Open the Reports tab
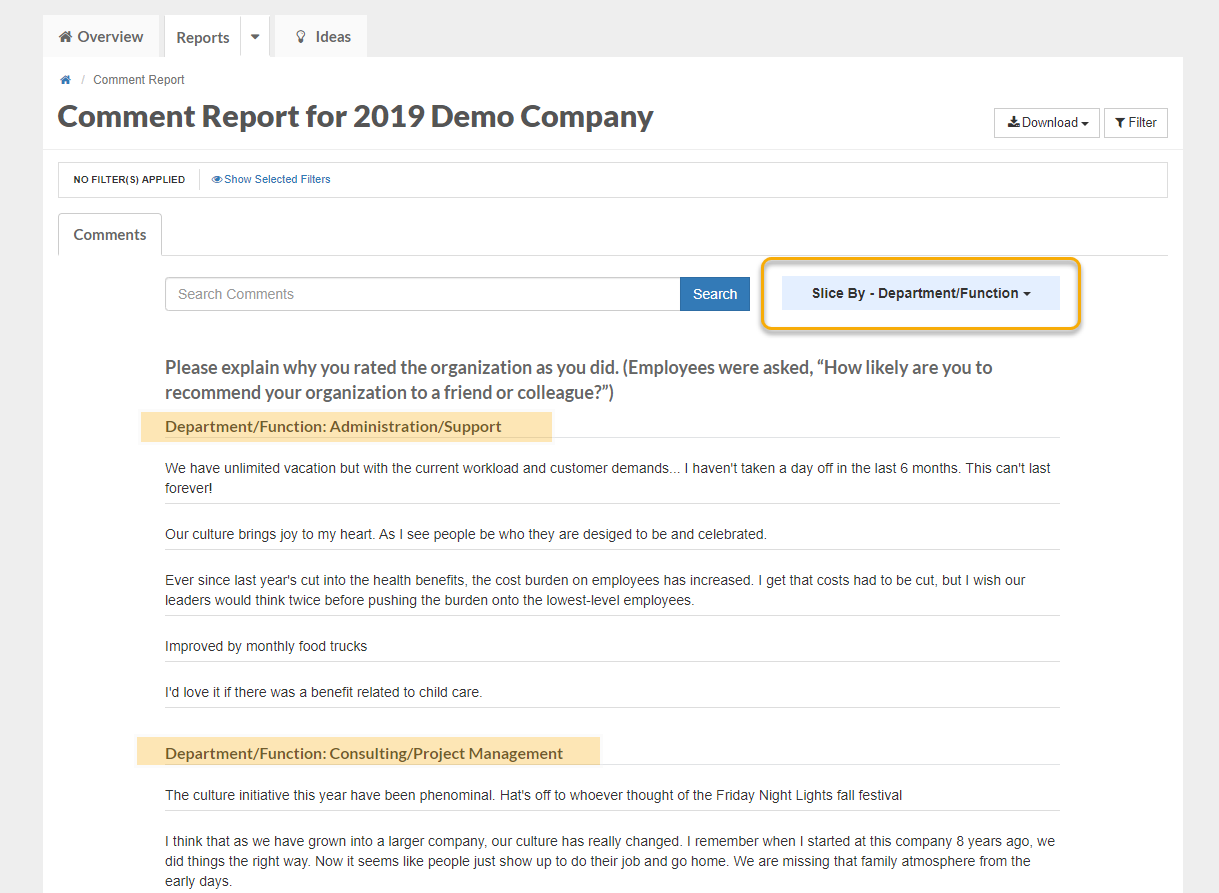Screen dimensions: 1219x893 [203, 37]
